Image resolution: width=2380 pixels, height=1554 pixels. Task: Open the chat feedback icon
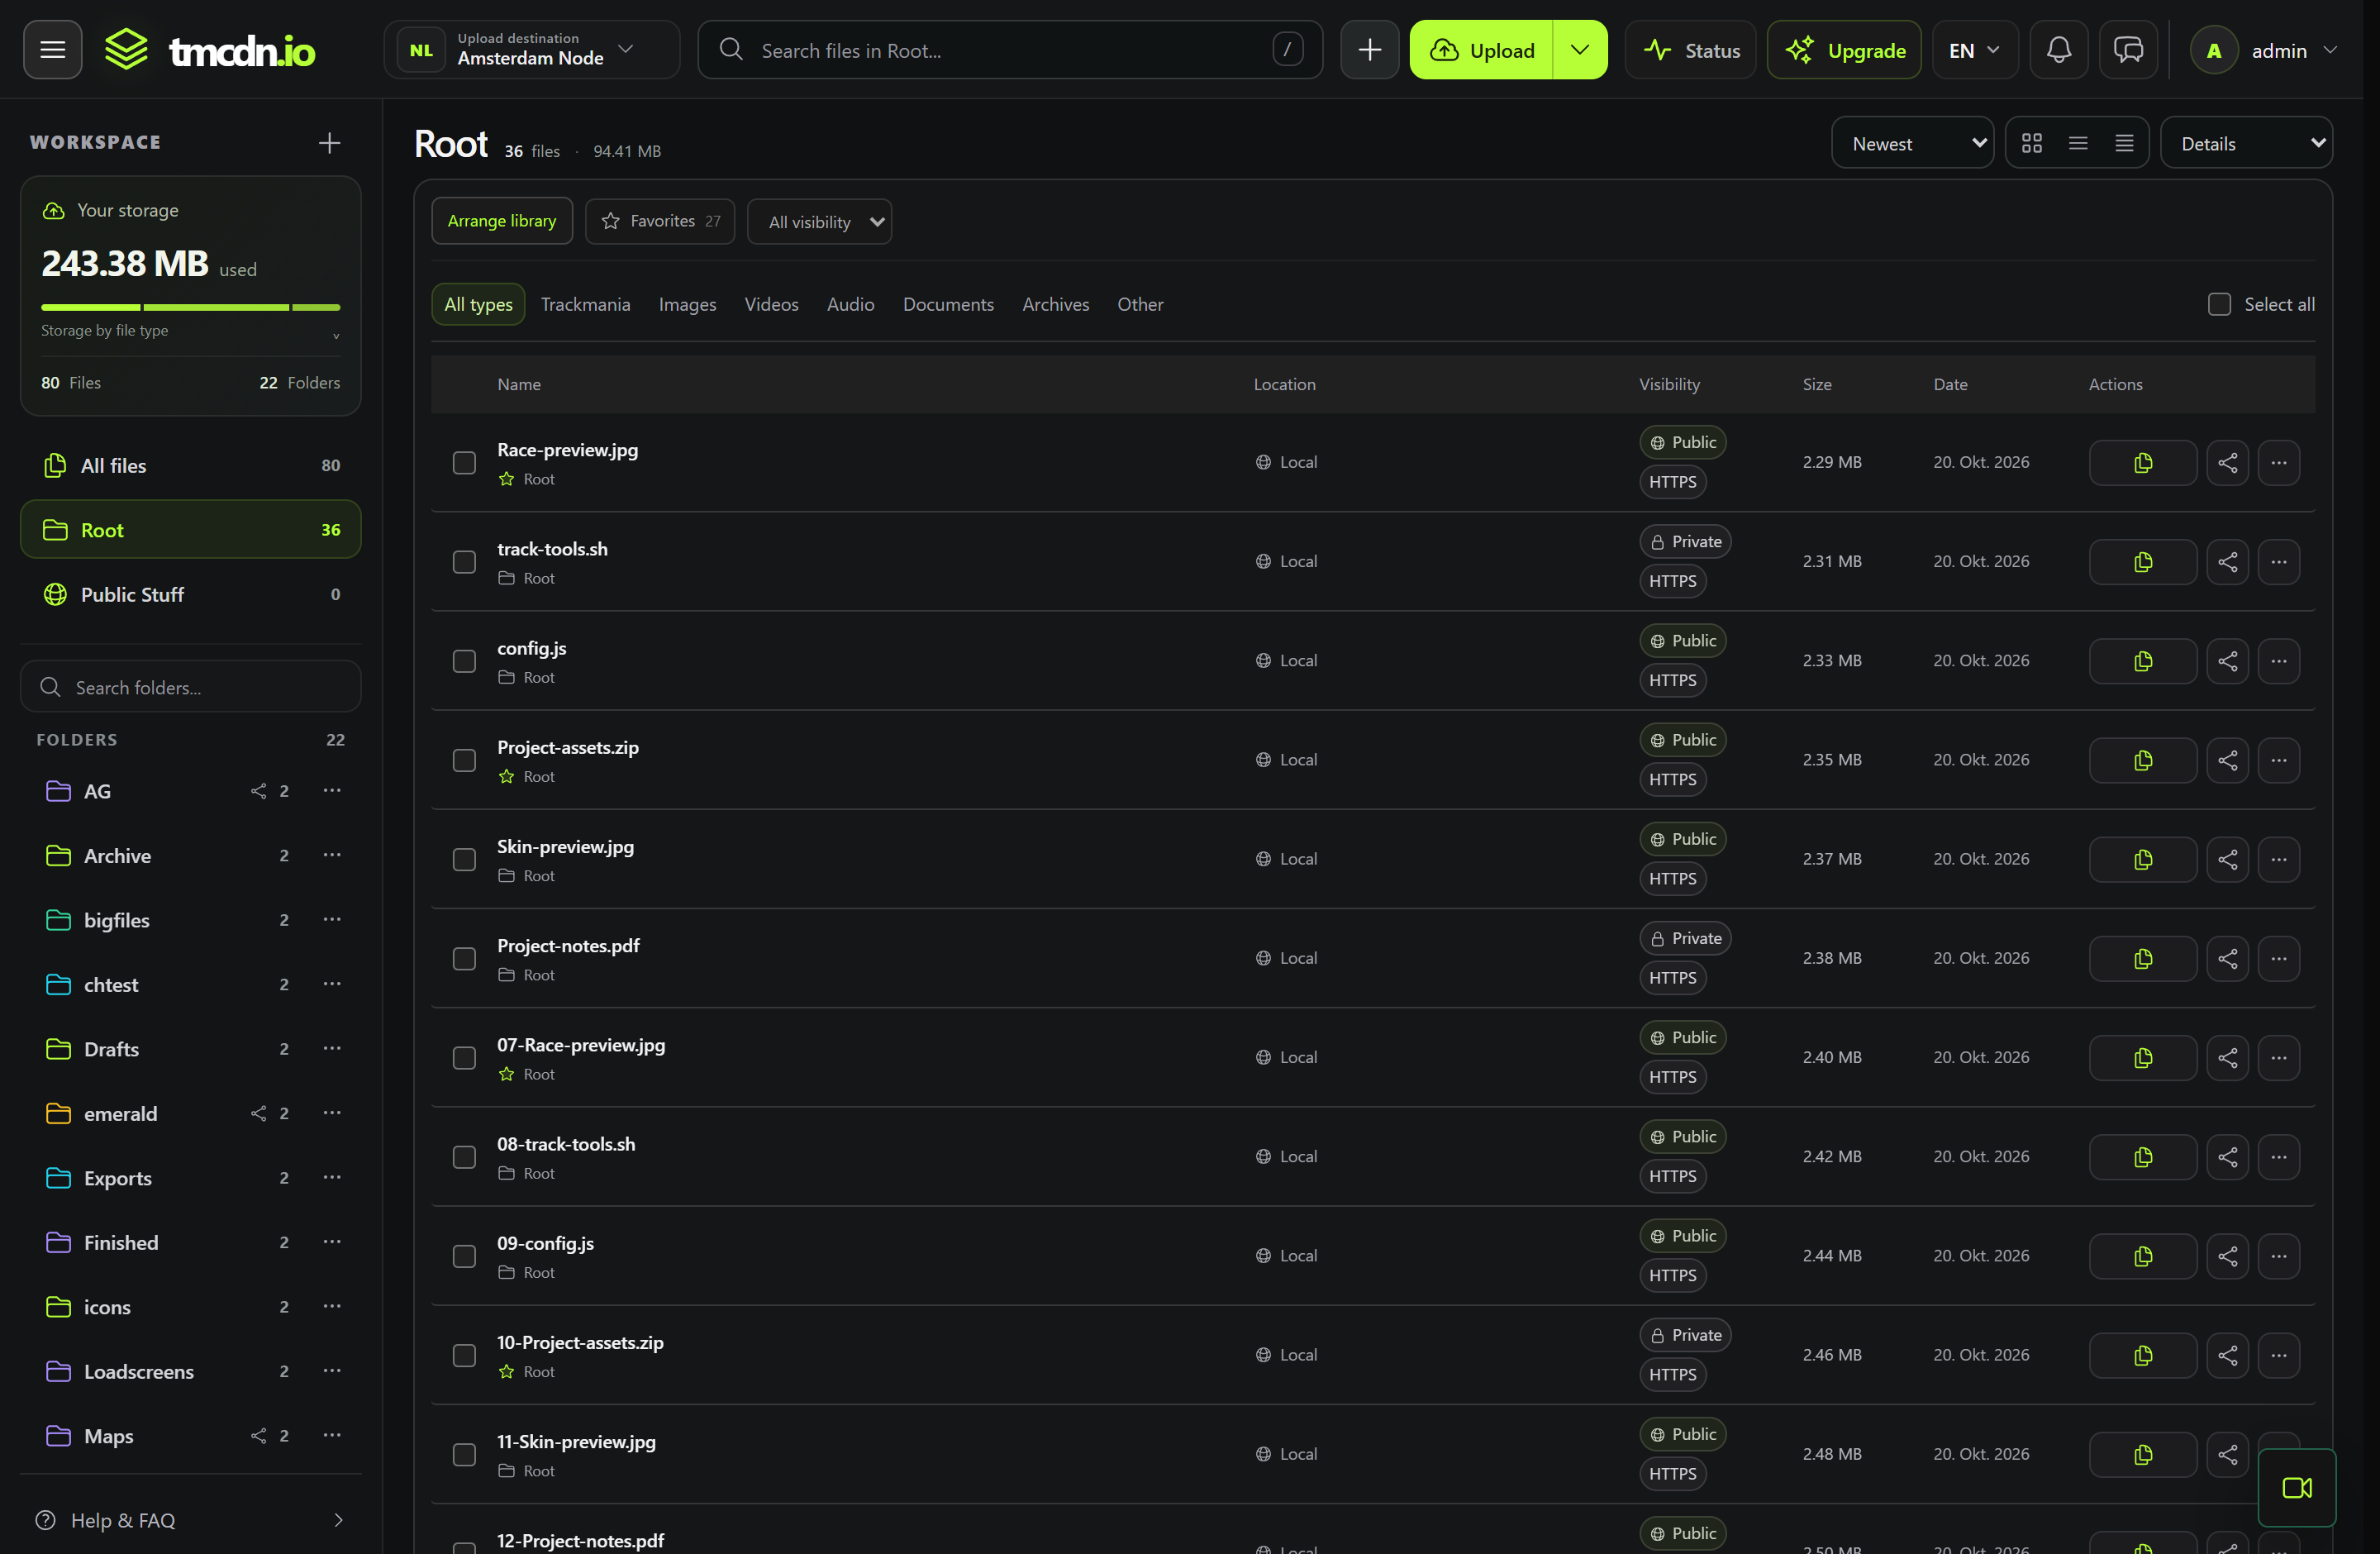click(x=2127, y=50)
